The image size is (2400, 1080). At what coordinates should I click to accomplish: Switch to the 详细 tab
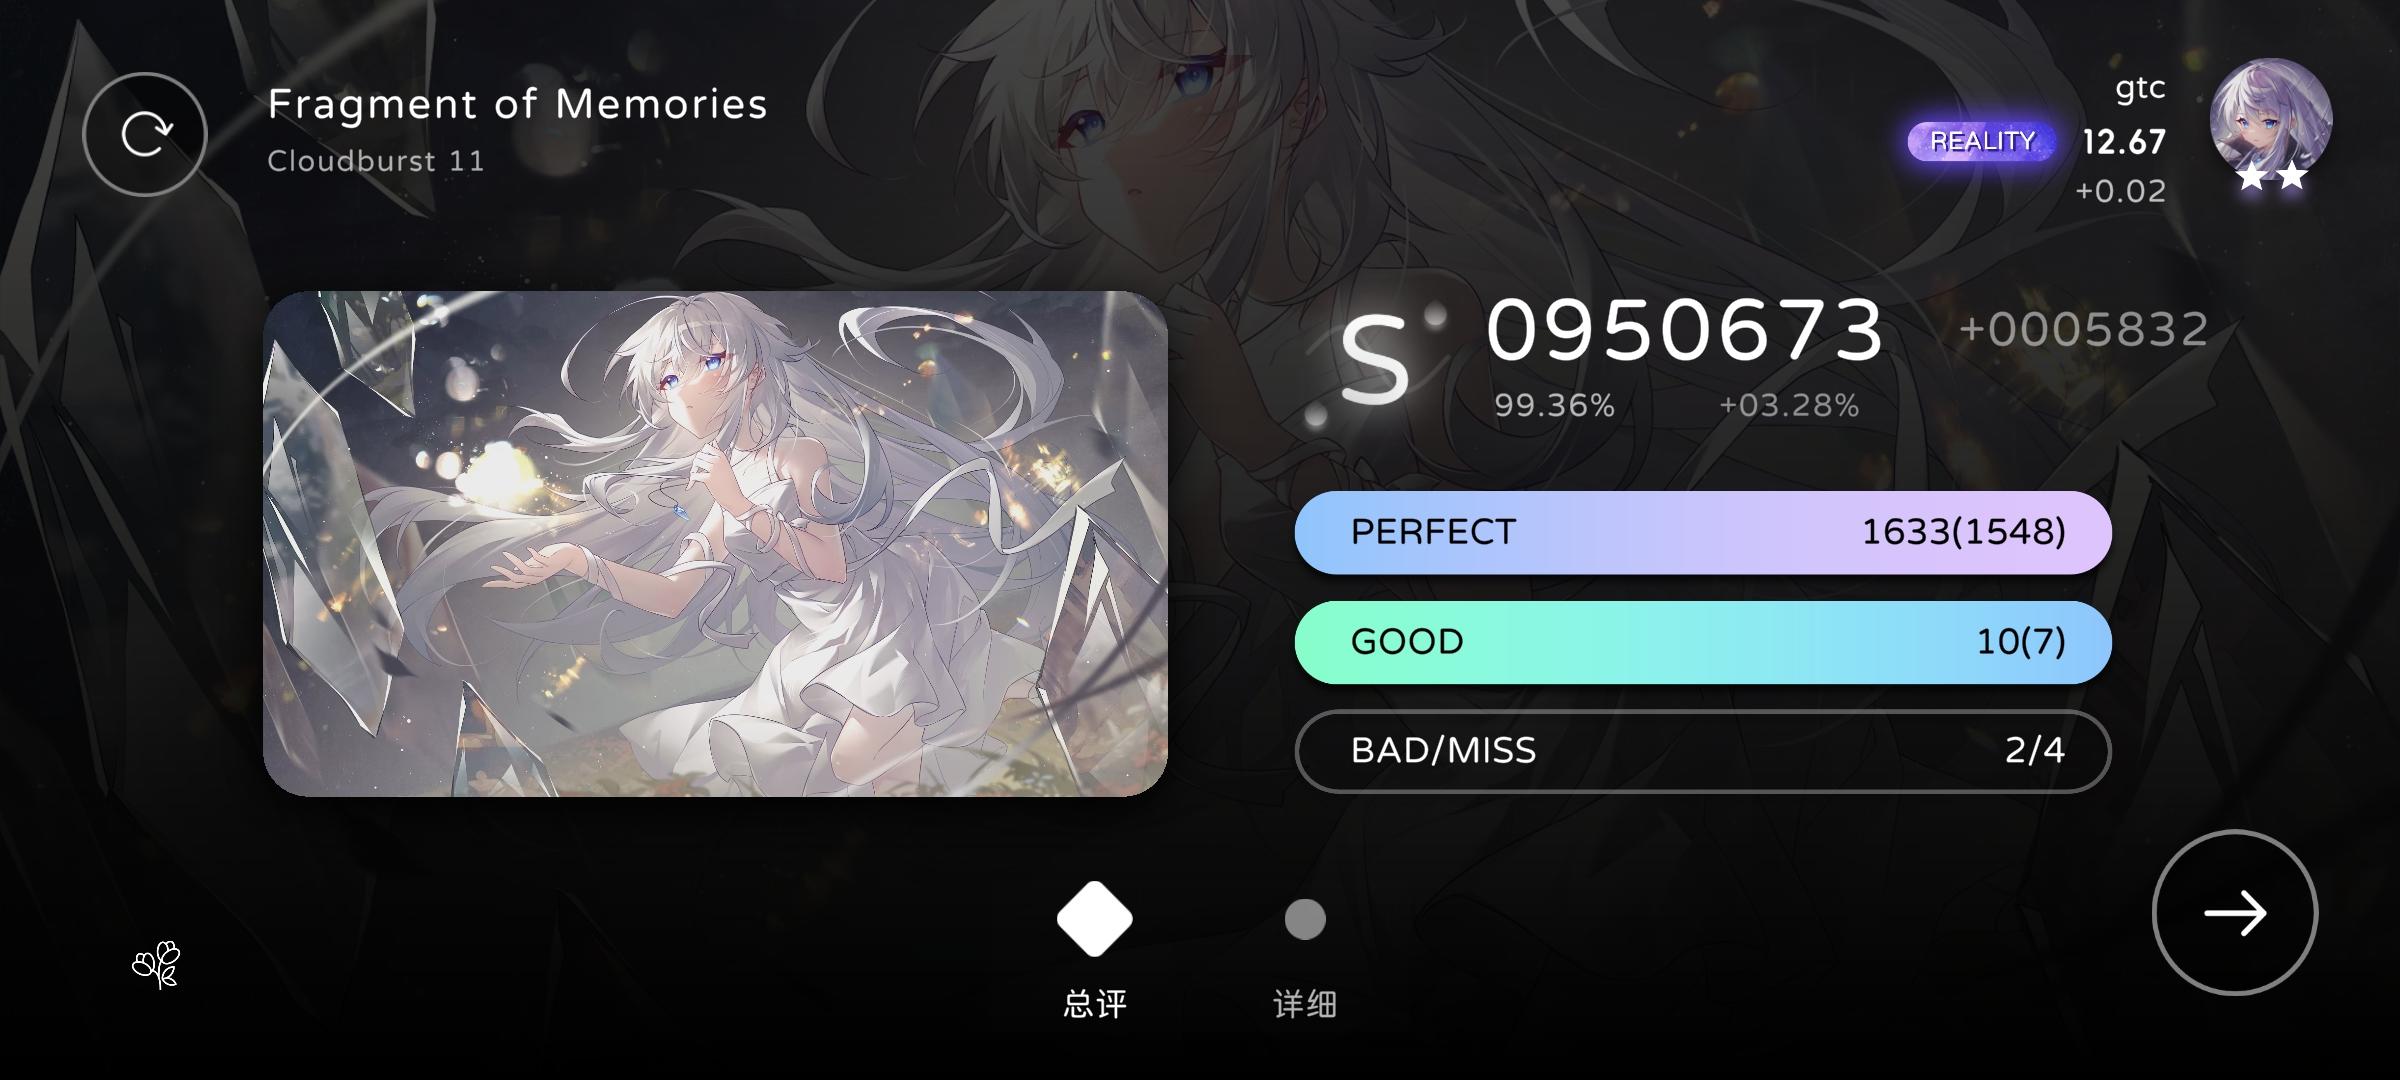[1305, 1003]
